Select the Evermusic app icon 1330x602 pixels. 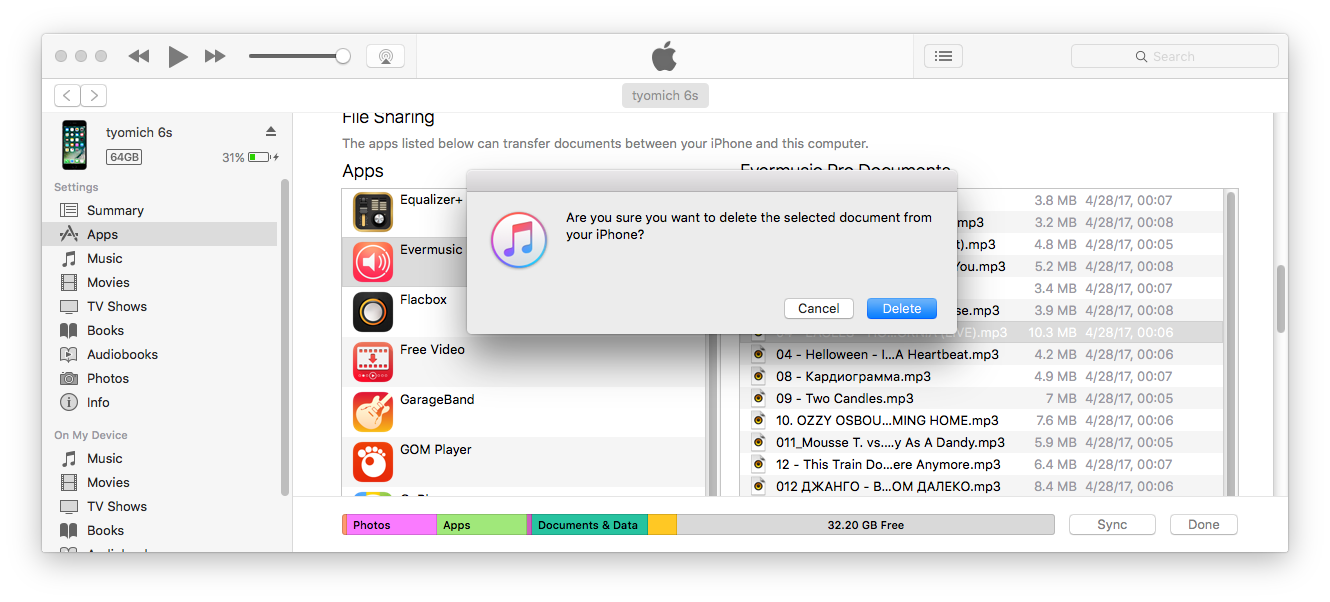[x=372, y=261]
